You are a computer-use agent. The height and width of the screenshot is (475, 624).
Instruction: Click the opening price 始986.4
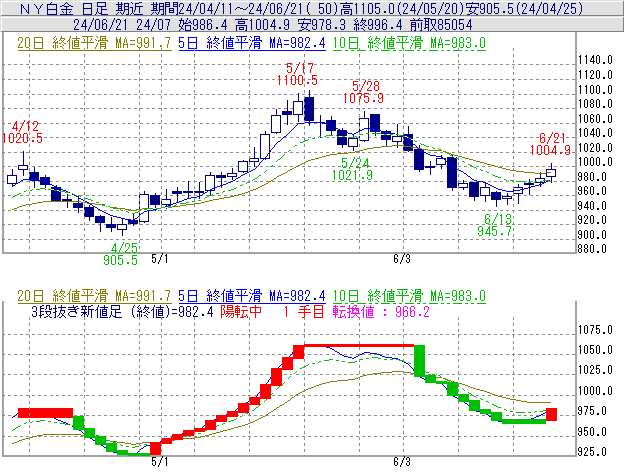click(203, 25)
